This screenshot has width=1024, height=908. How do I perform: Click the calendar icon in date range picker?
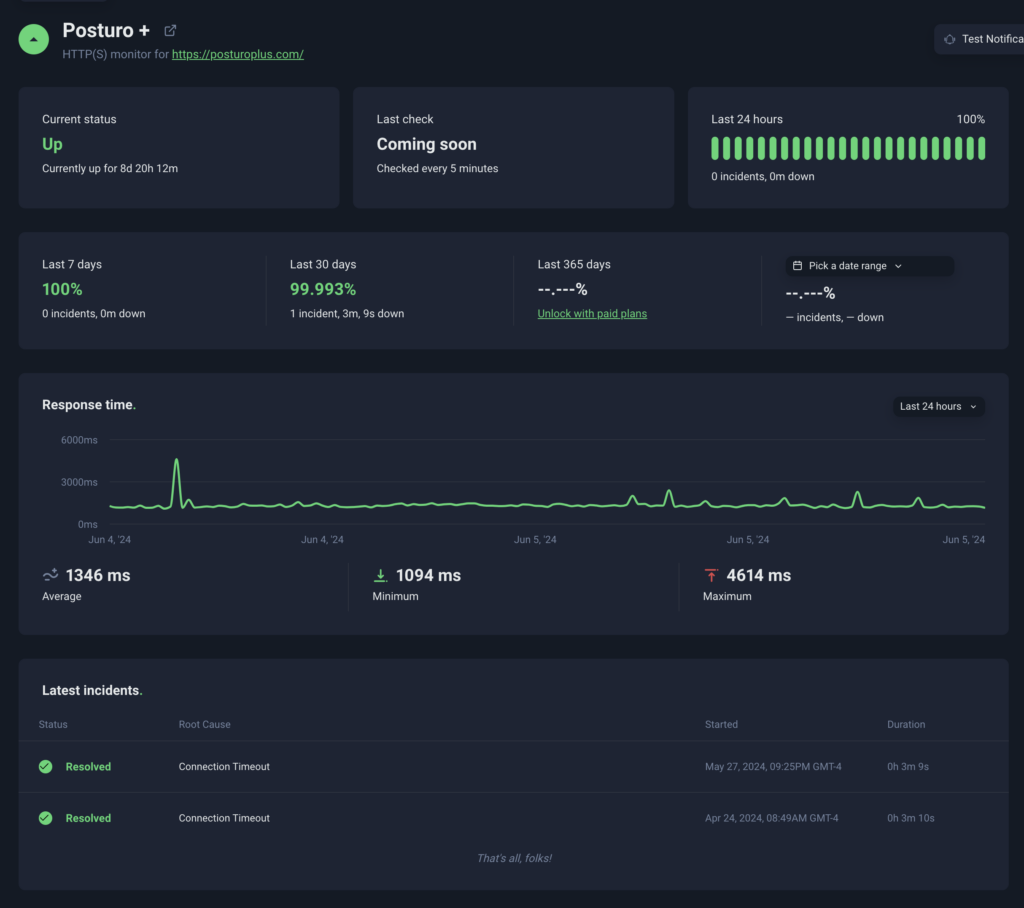coord(797,266)
